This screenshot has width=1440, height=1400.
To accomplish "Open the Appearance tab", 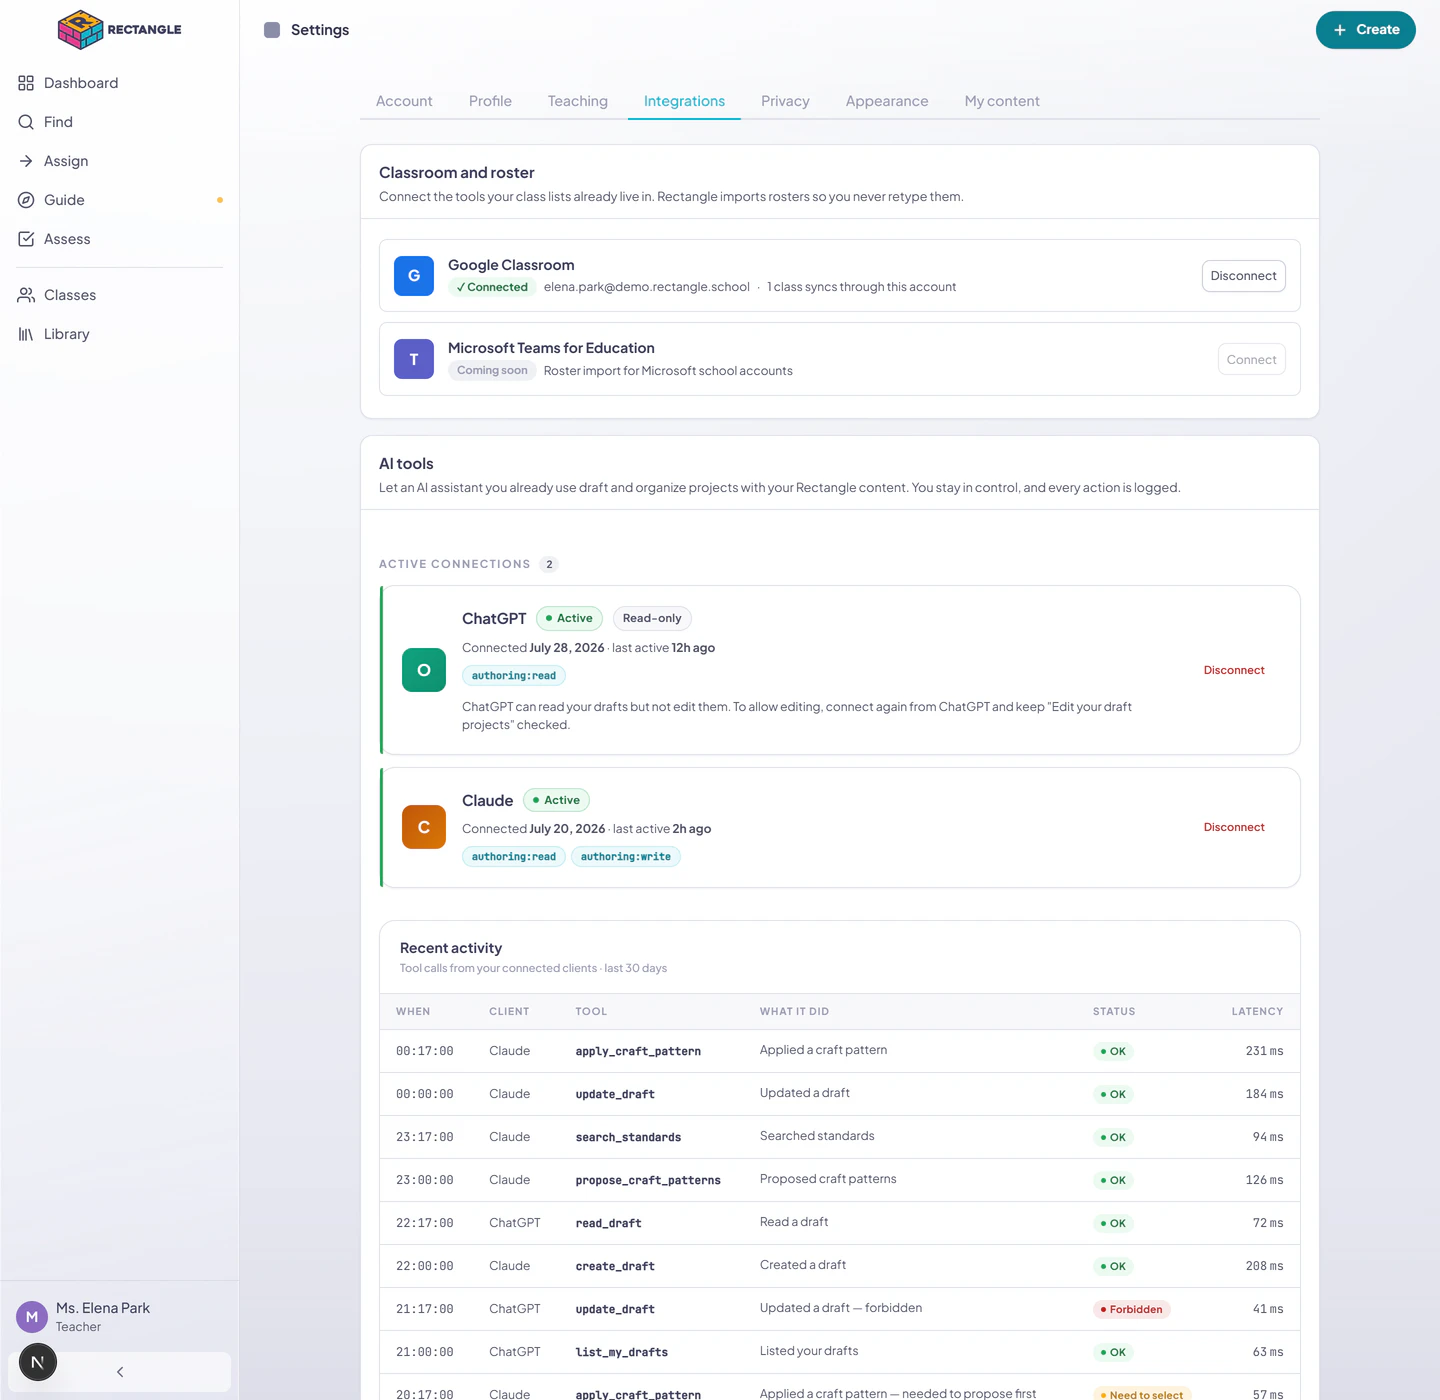I will click(887, 101).
